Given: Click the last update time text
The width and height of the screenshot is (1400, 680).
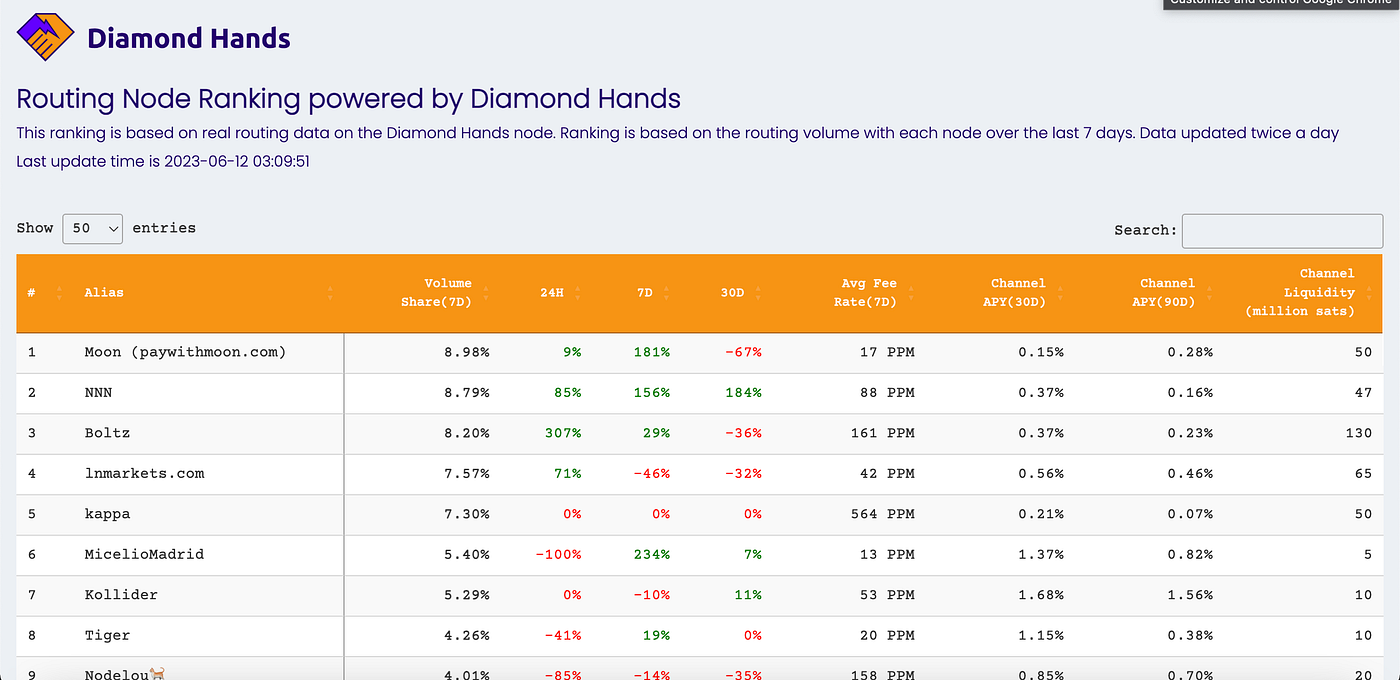Looking at the screenshot, I should click(163, 161).
